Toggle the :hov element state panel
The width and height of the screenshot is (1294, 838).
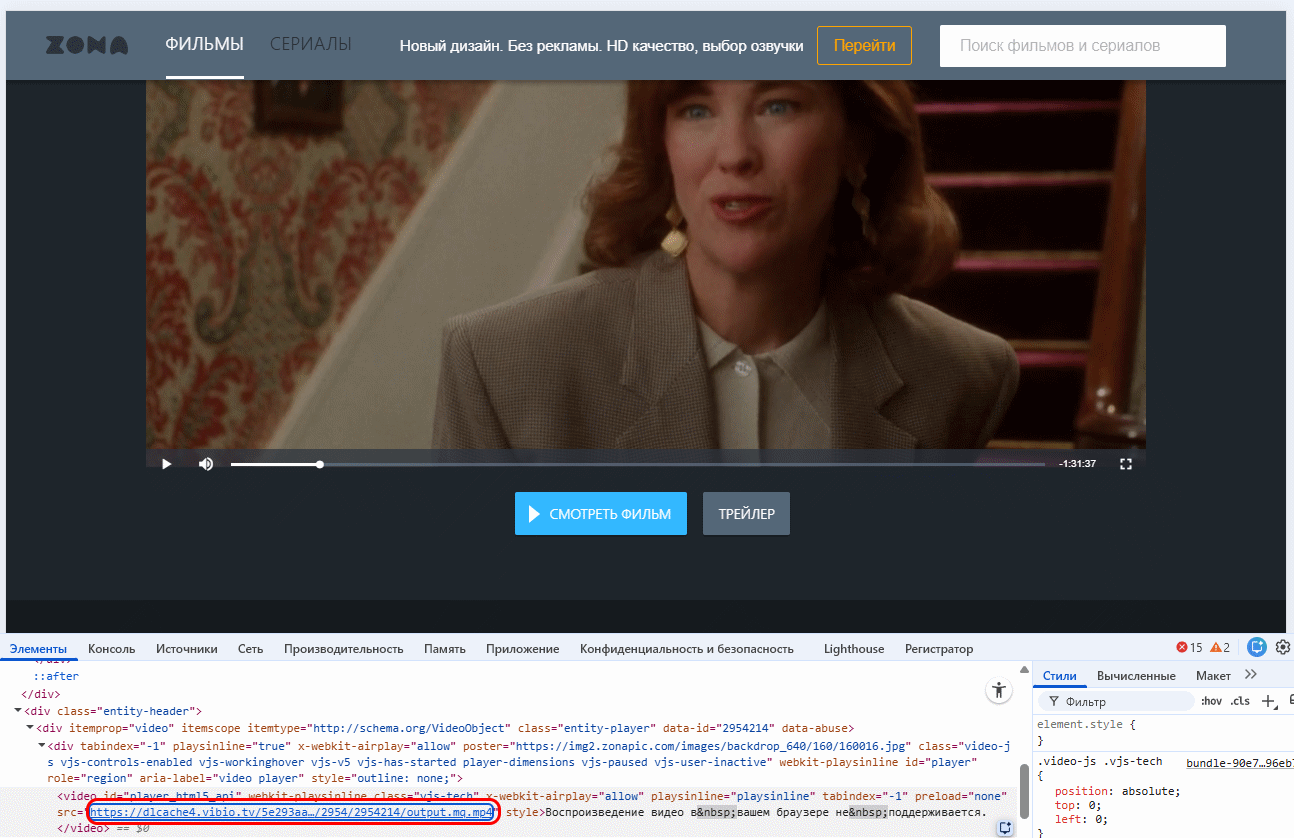click(x=1211, y=701)
